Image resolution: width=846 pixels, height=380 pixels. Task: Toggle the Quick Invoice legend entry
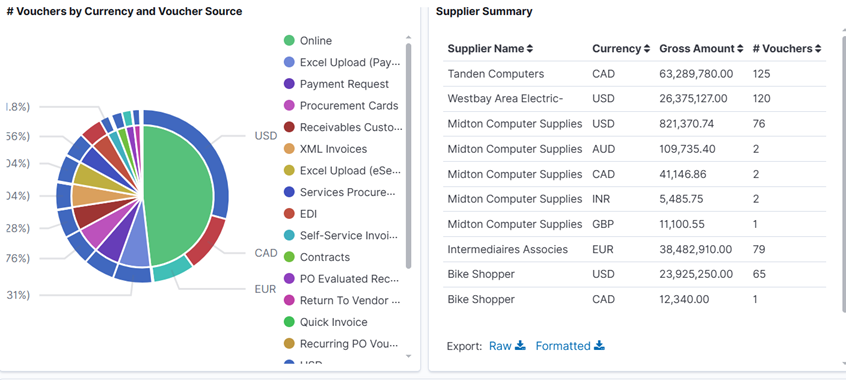(x=325, y=322)
